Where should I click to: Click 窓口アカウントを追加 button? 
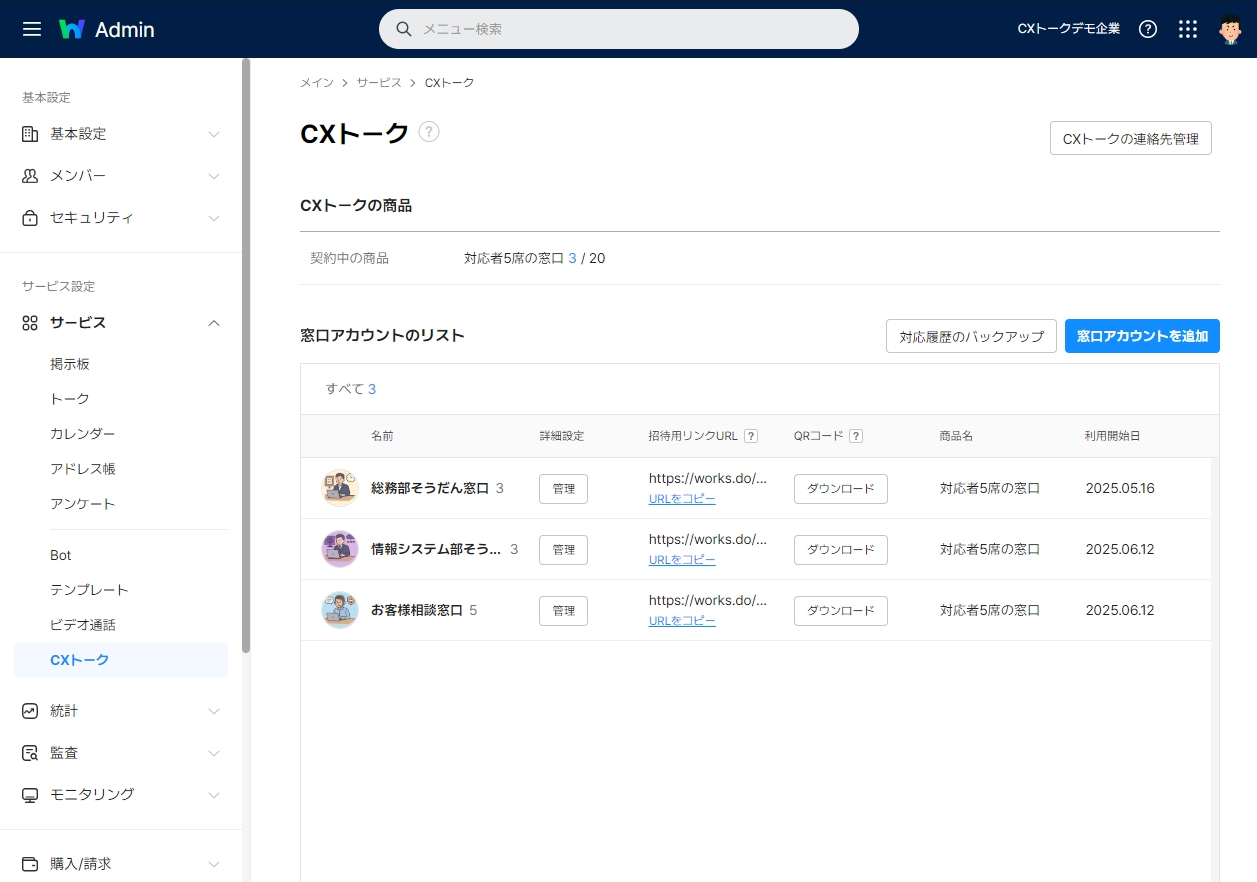[1142, 337]
